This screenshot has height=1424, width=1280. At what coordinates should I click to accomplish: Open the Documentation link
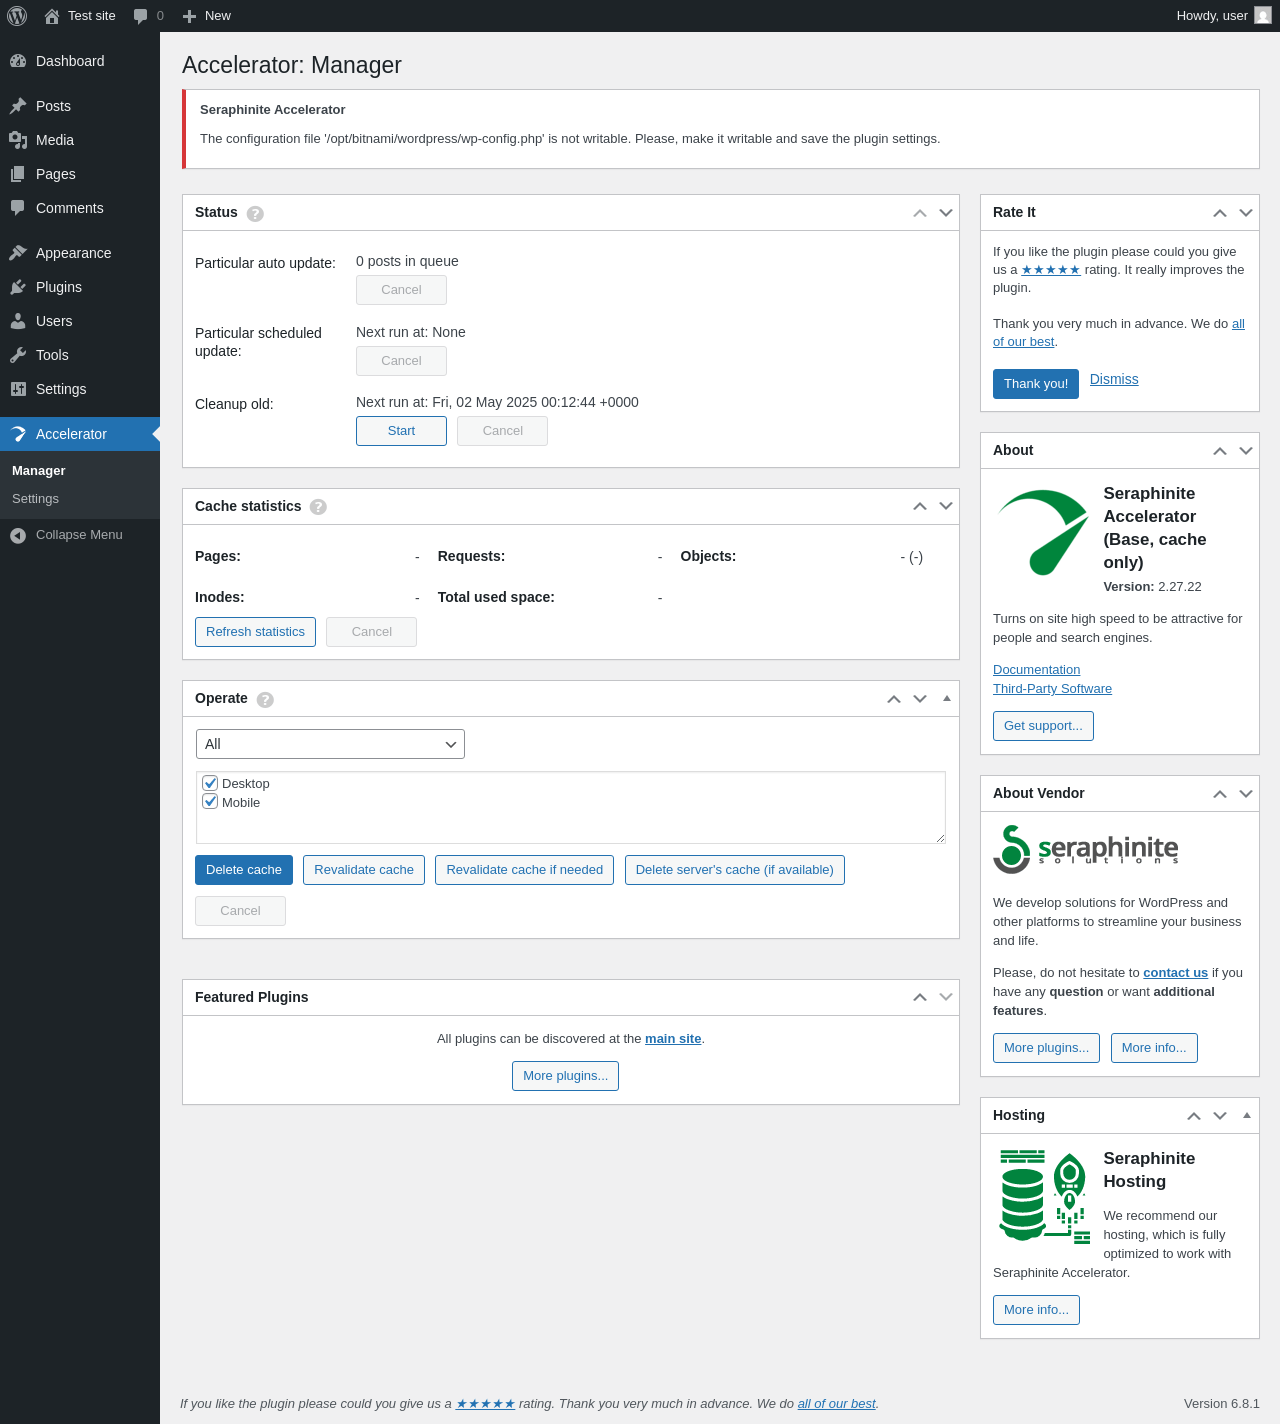click(x=1036, y=670)
